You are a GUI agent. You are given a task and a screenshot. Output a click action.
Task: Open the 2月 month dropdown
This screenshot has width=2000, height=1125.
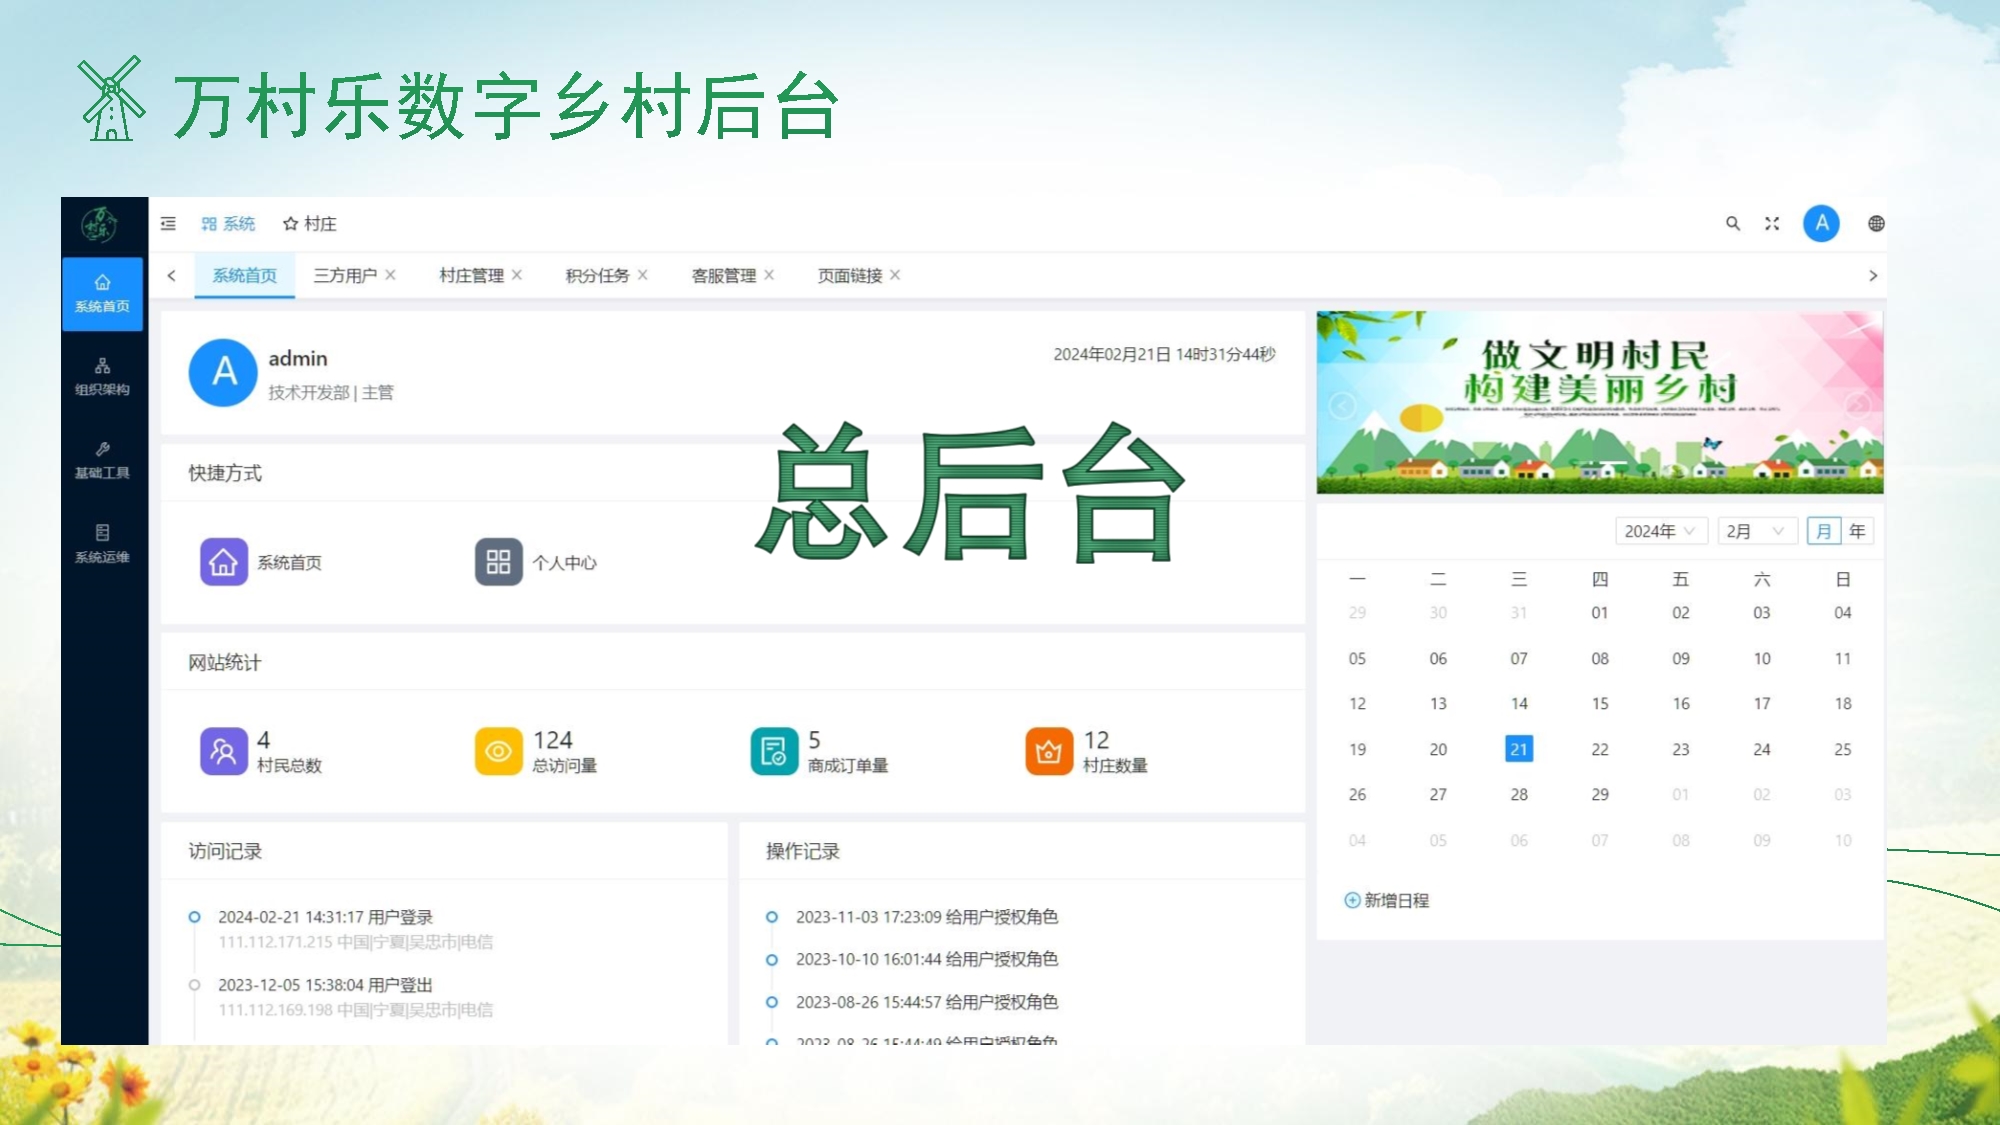point(1756,531)
